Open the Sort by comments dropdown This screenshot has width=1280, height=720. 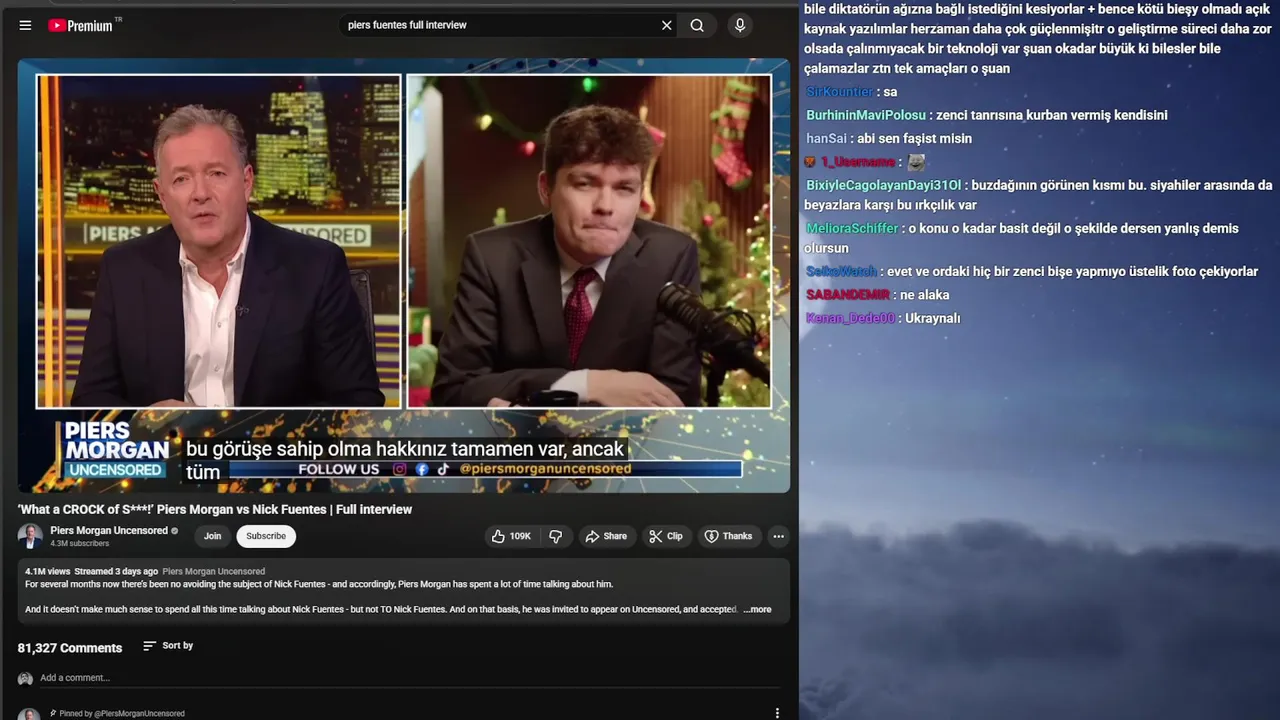168,646
